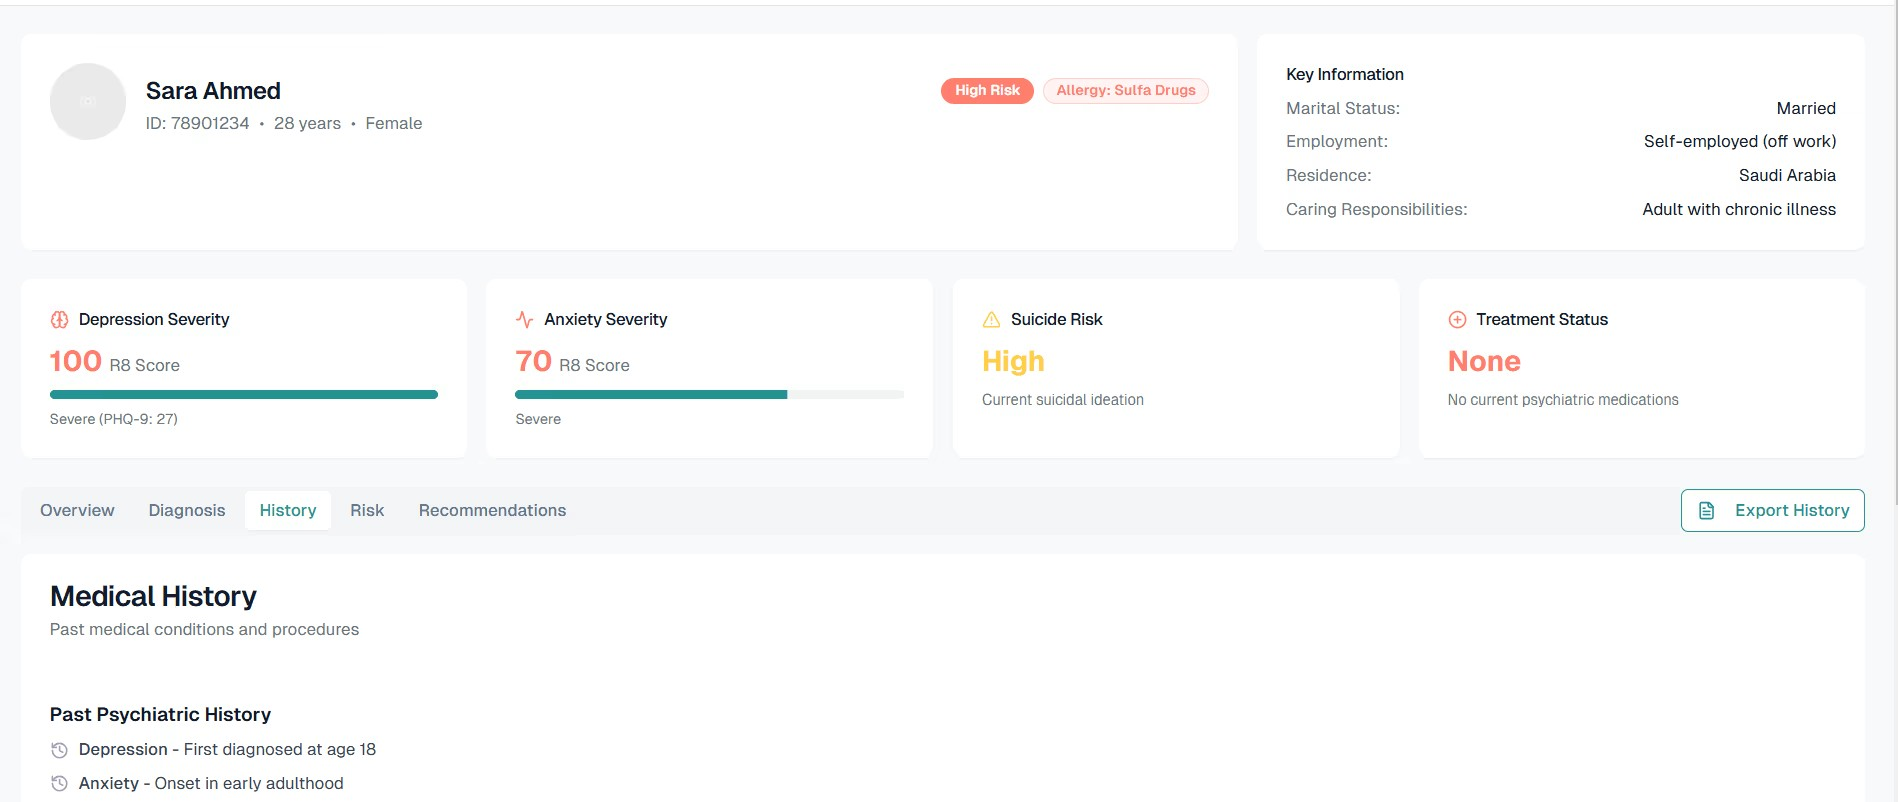This screenshot has height=802, width=1898.
Task: Click the Past Psychiatric History heading
Action: click(x=160, y=714)
